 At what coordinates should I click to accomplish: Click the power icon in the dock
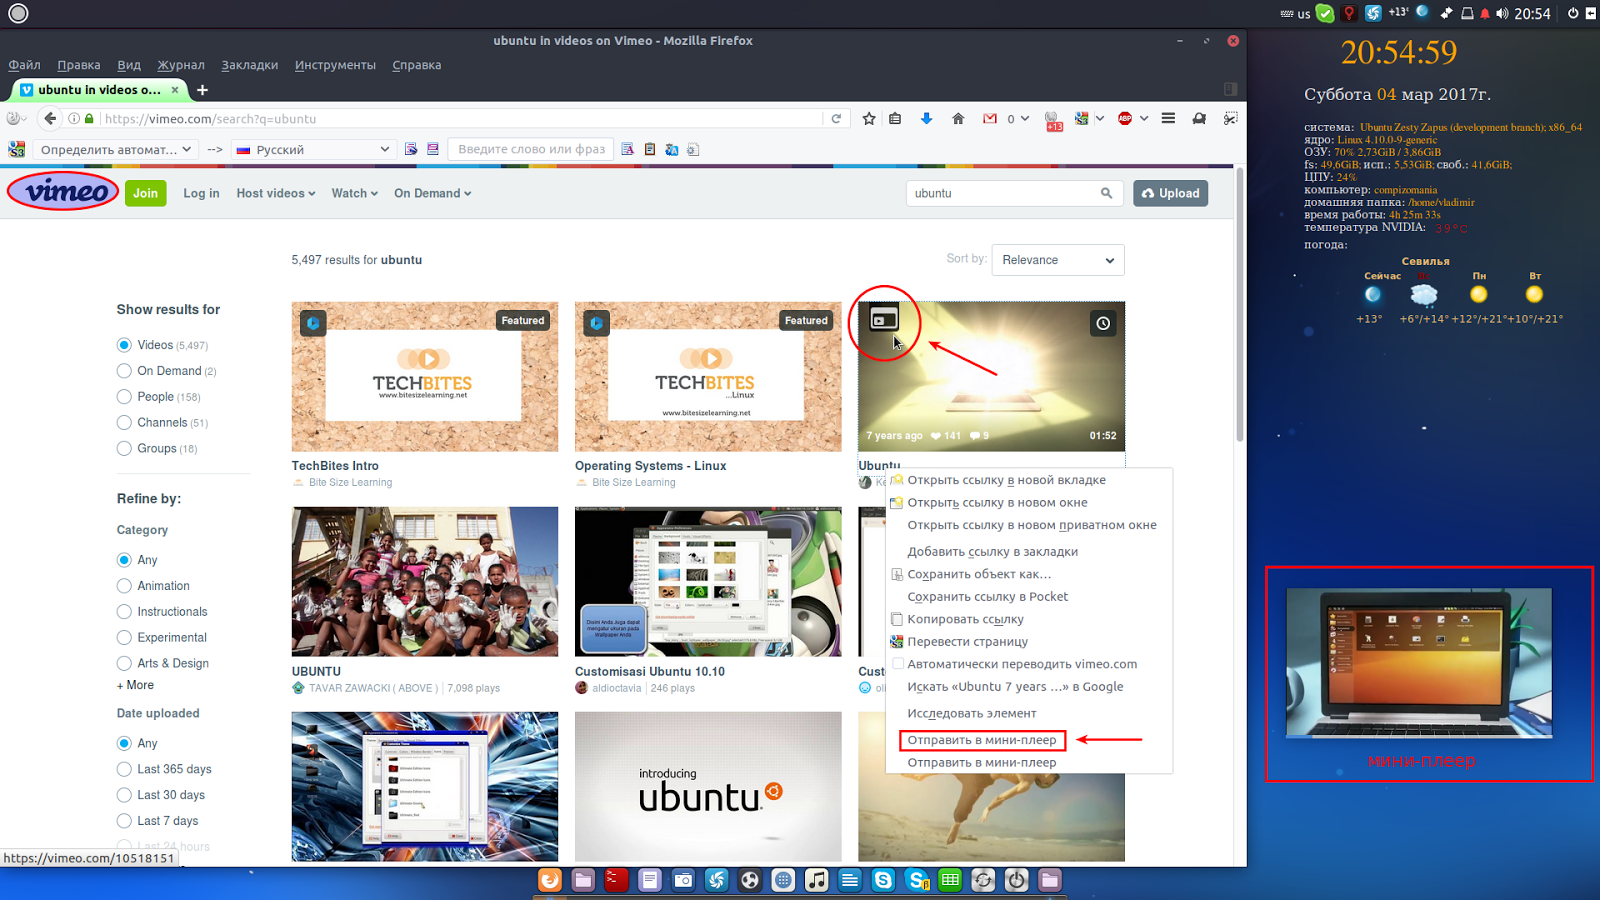coord(1016,880)
